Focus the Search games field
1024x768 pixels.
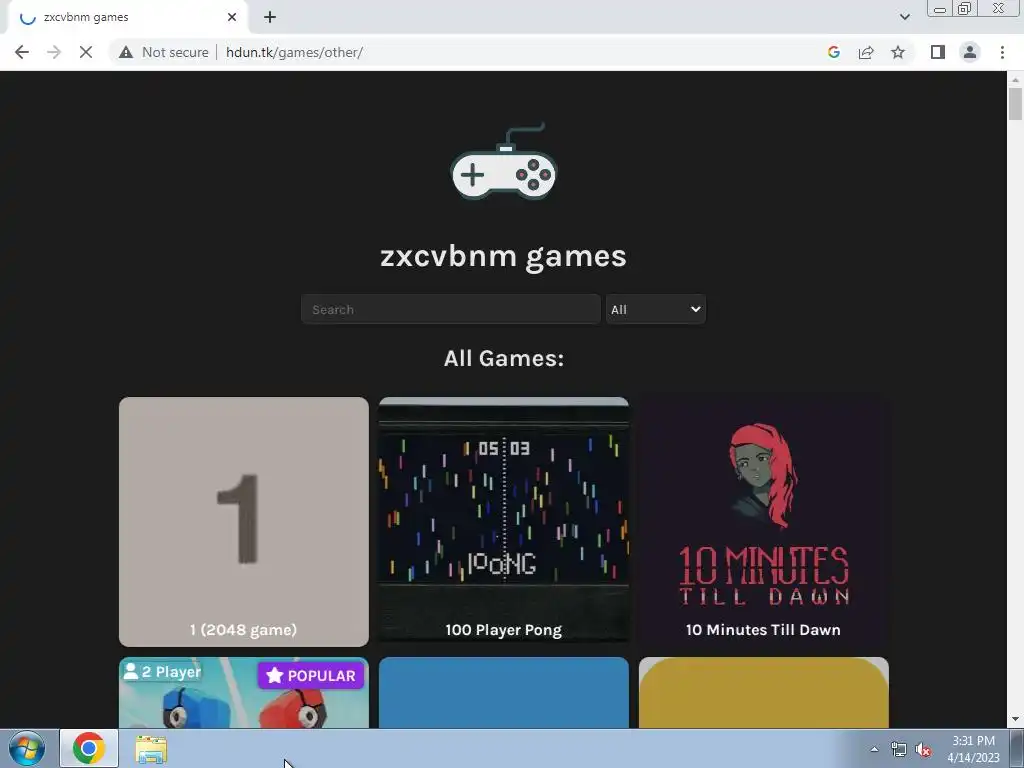pyautogui.click(x=451, y=310)
